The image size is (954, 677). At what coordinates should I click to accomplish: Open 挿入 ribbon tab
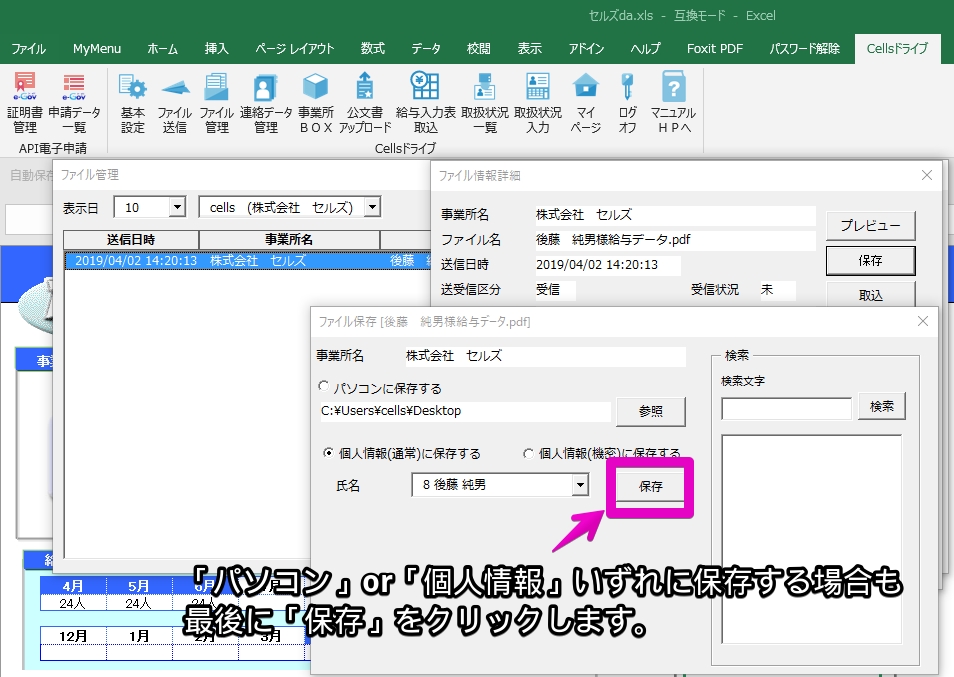click(x=217, y=49)
